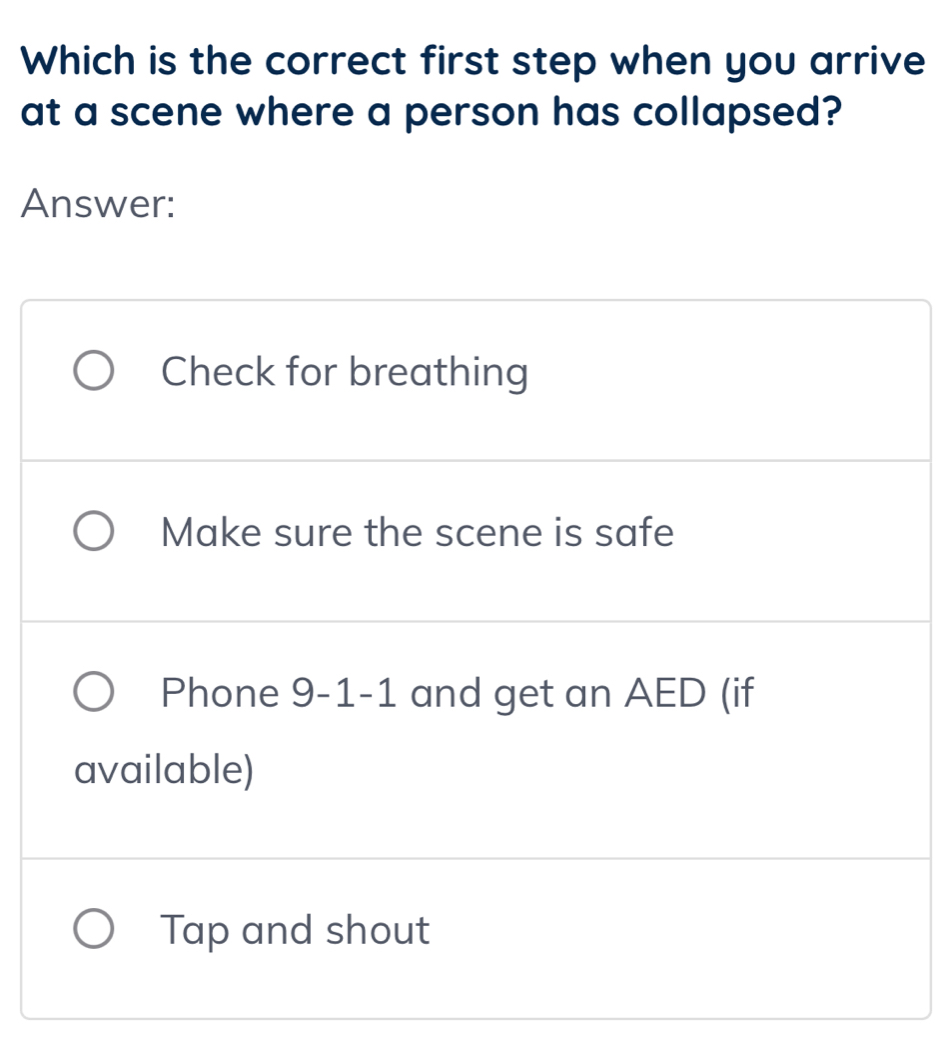Click the "Check for breathing" answer text

click(x=344, y=373)
